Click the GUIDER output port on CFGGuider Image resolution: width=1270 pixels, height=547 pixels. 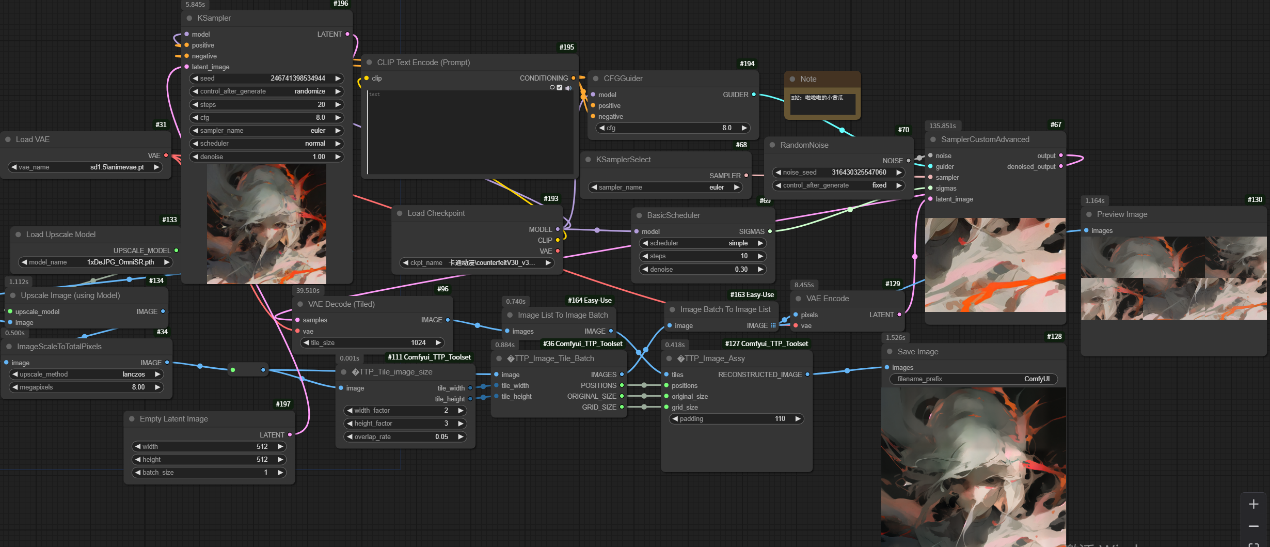[x=753, y=95]
